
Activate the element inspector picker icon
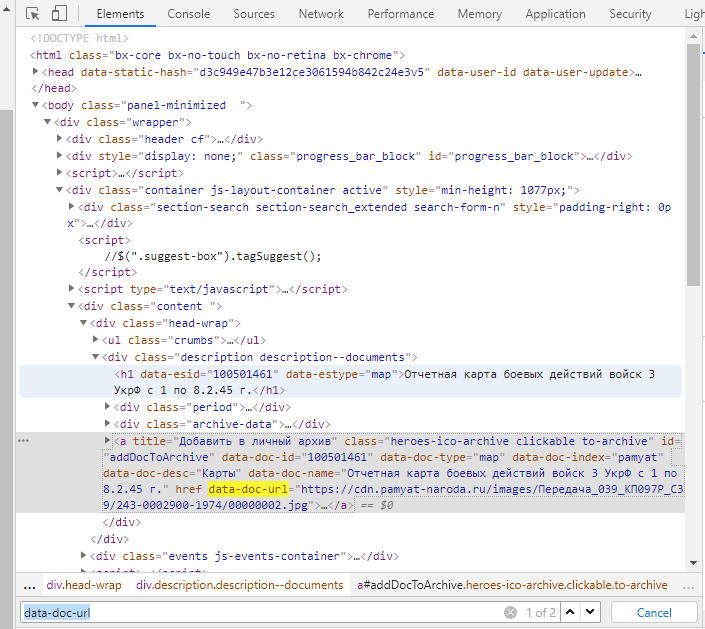(32, 13)
